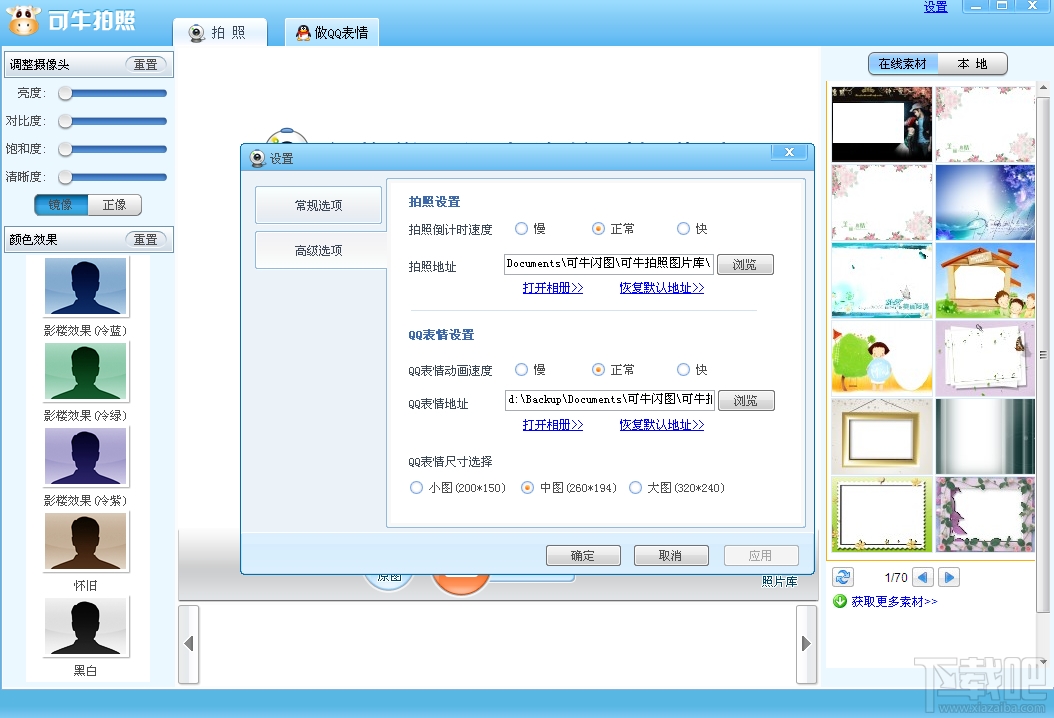Switch to 本地 materials tab
The width and height of the screenshot is (1054, 718).
click(x=972, y=63)
